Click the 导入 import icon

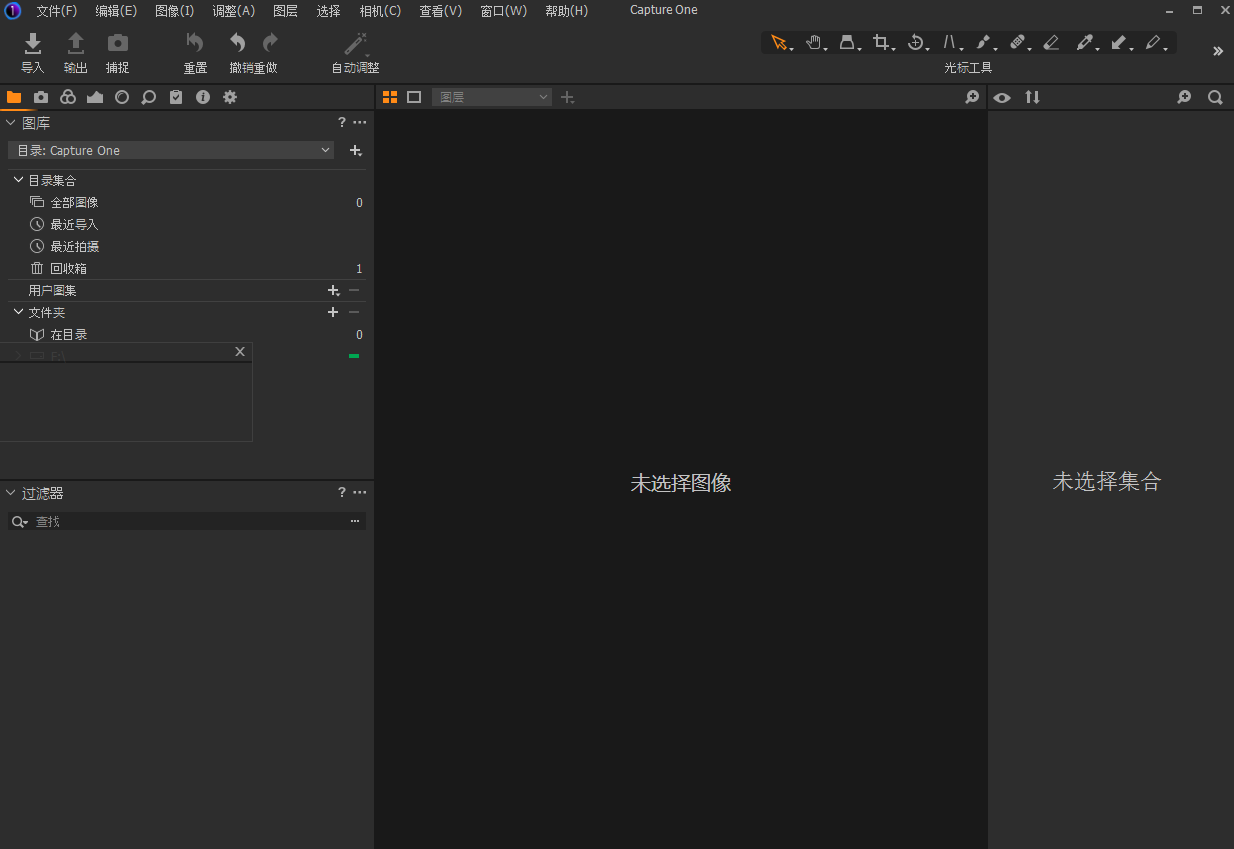(x=33, y=43)
